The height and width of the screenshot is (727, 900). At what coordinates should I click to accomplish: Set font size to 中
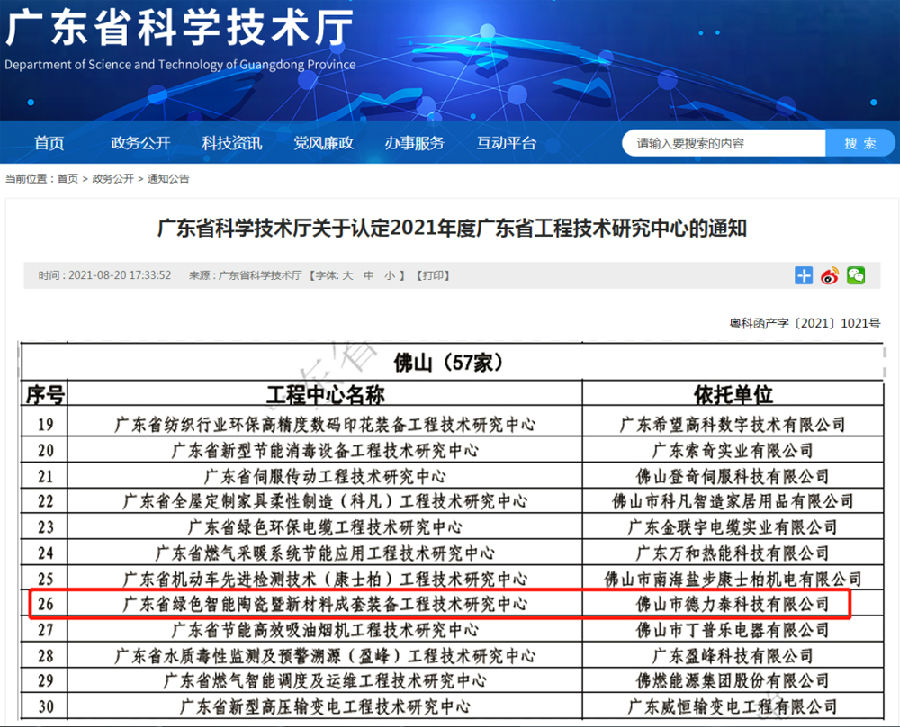coord(368,275)
